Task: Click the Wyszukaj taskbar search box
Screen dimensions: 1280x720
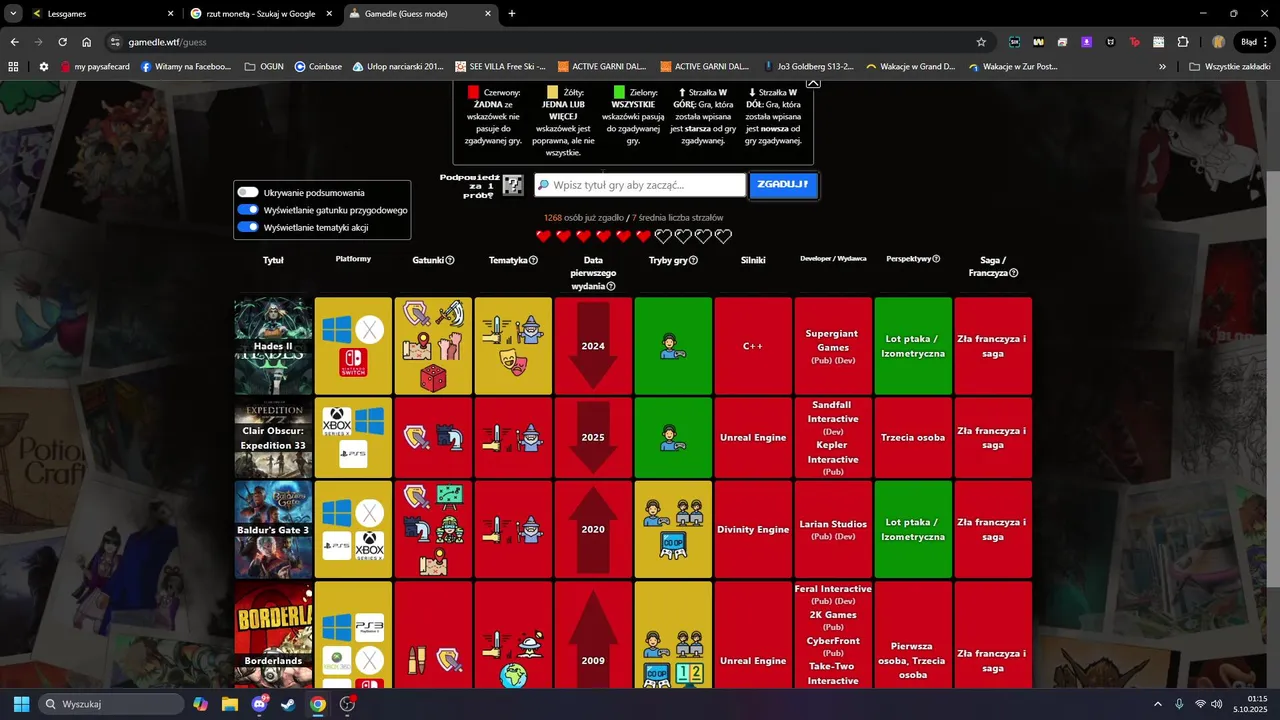Action: 111,704
